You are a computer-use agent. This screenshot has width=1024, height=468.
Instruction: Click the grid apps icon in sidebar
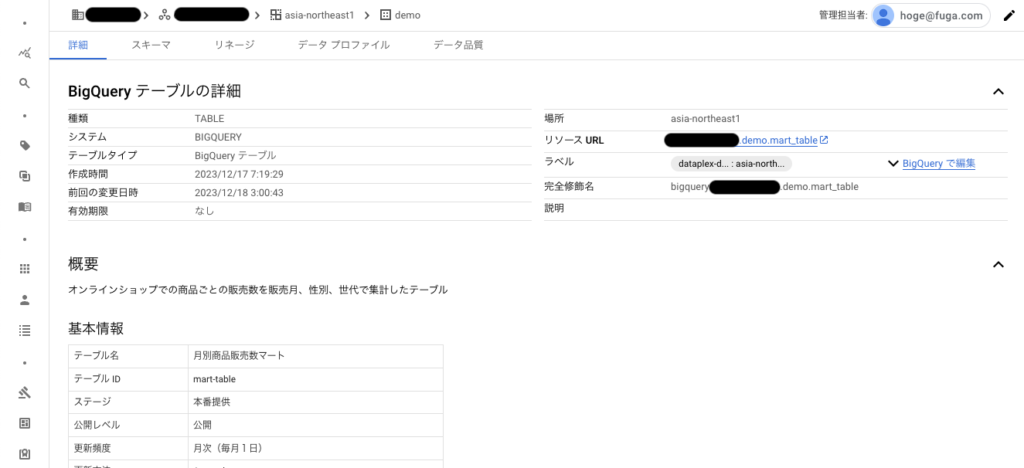click(x=25, y=269)
